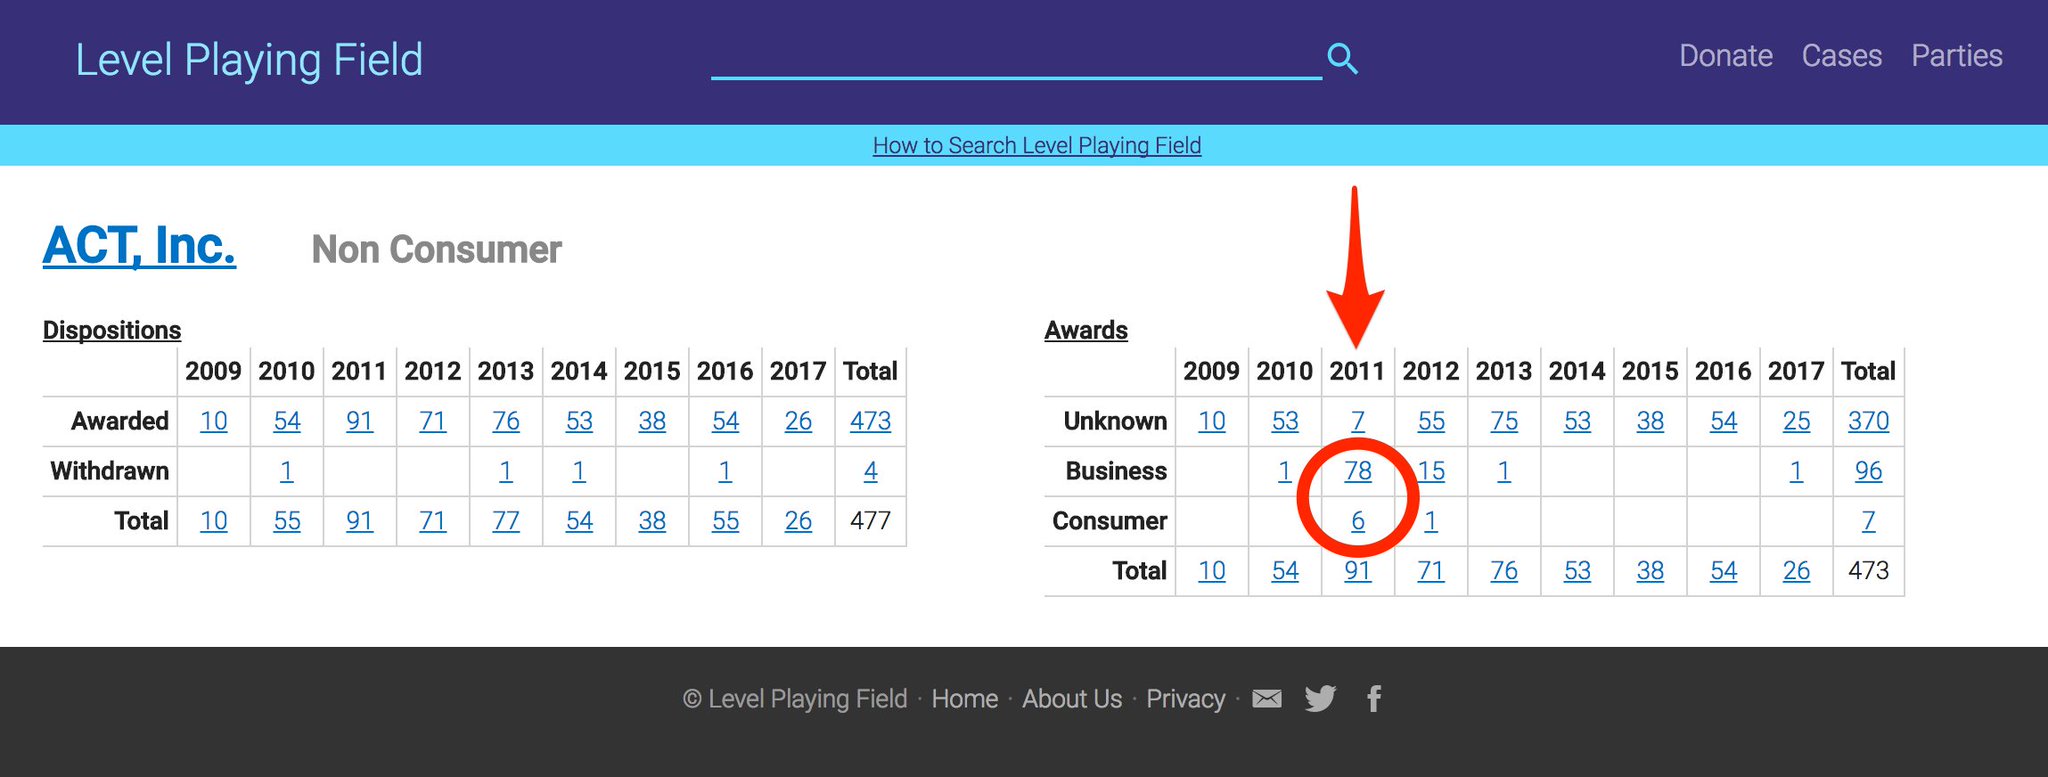2048x777 pixels.
Task: Open the email envelope icon in footer
Action: tap(1267, 698)
